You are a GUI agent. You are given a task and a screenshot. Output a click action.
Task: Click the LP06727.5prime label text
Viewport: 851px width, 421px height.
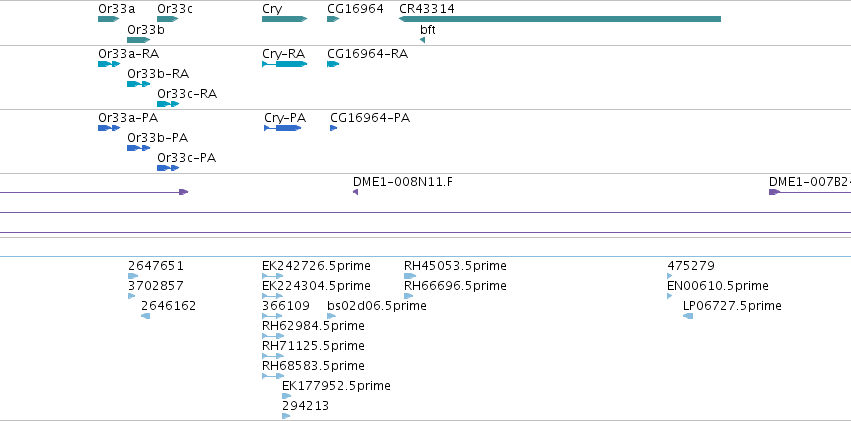coord(732,306)
